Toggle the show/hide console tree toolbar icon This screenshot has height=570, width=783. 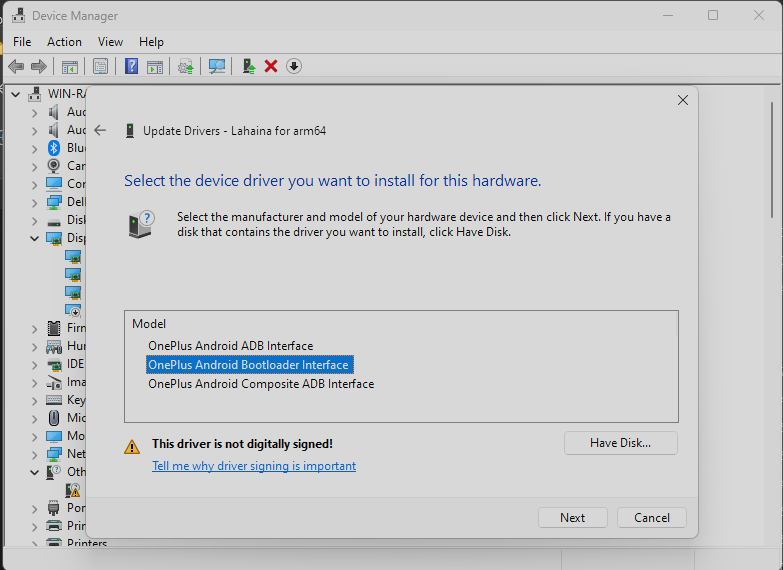click(70, 66)
